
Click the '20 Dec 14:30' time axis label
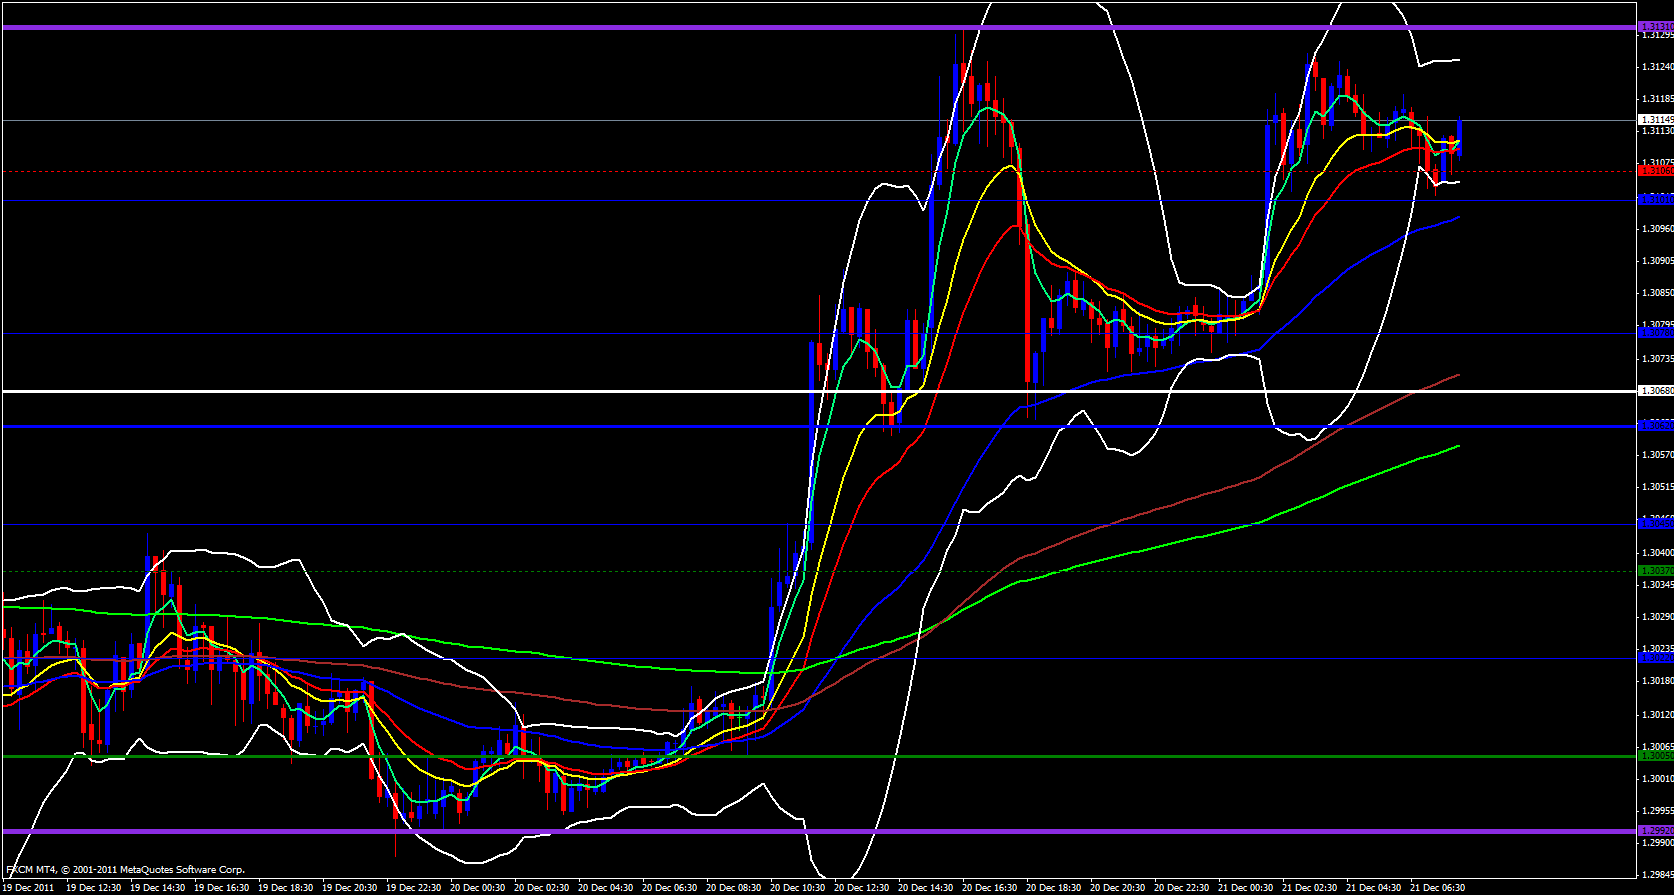[x=925, y=888]
